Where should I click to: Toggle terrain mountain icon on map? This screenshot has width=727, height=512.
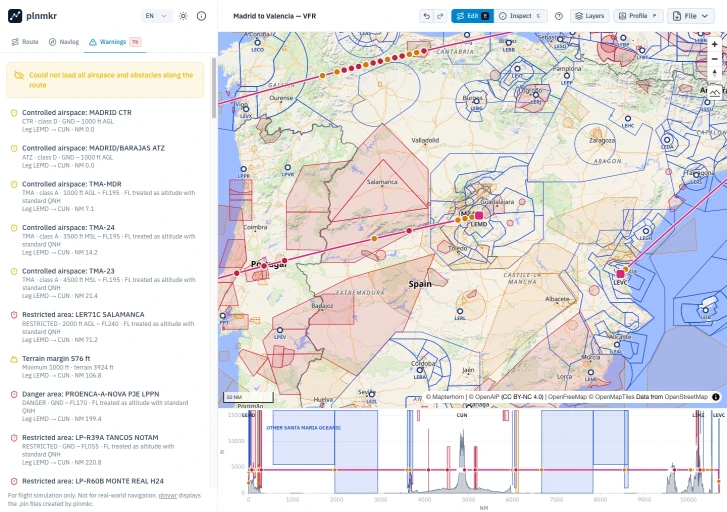pyautogui.click(x=714, y=92)
